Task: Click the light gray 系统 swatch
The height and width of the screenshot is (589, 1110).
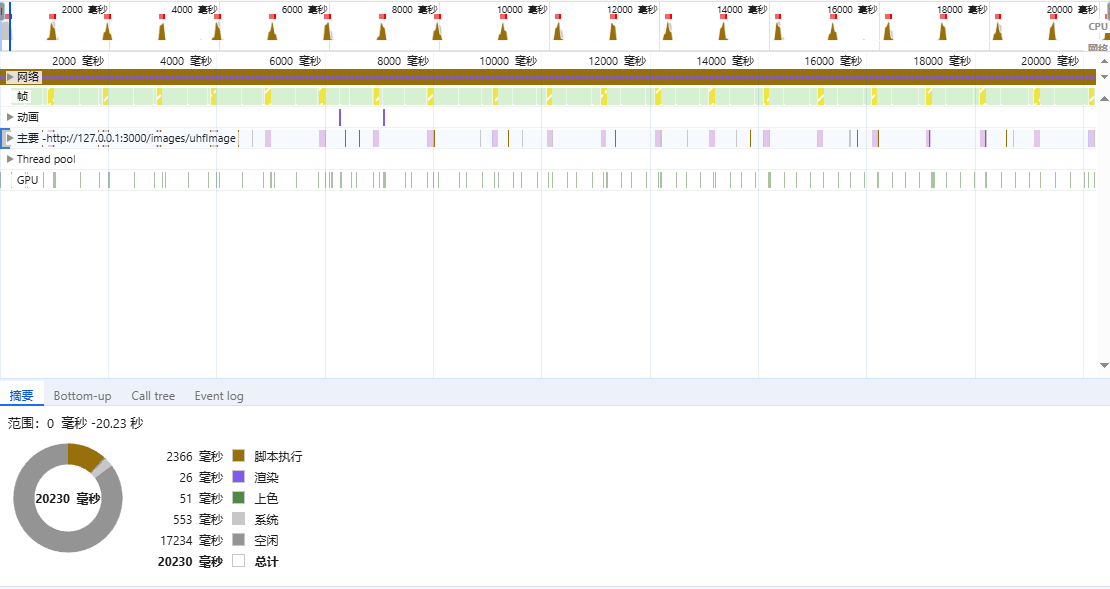Action: coord(238,519)
